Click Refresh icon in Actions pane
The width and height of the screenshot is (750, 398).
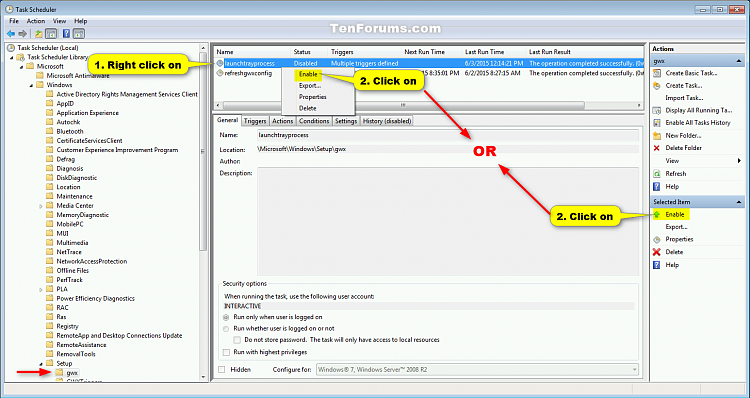point(657,174)
